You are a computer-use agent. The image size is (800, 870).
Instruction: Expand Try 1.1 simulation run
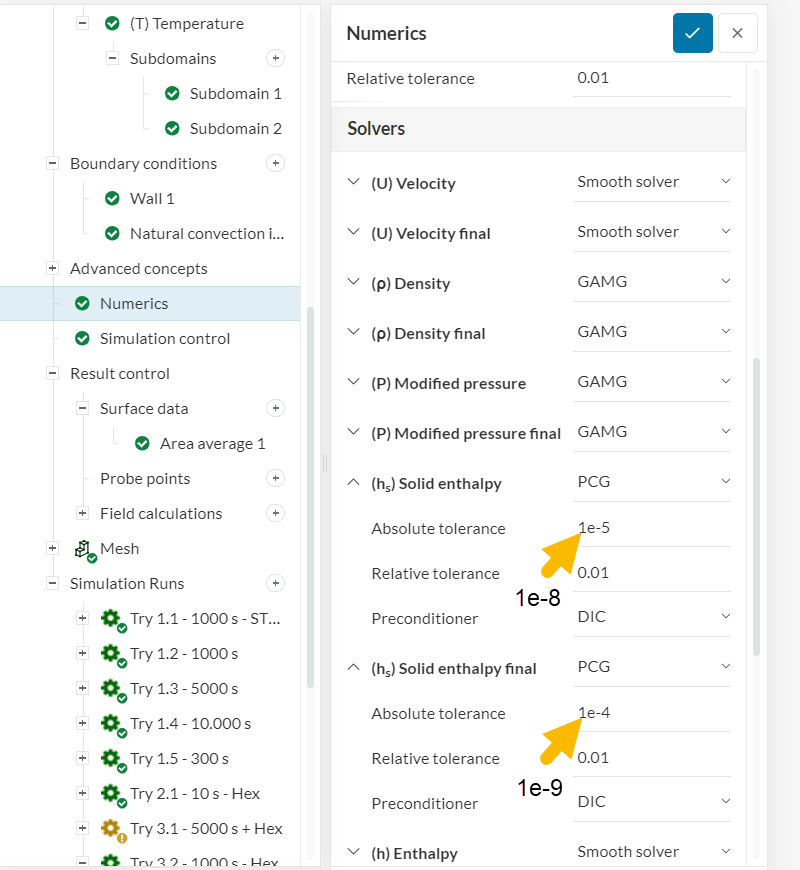82,618
